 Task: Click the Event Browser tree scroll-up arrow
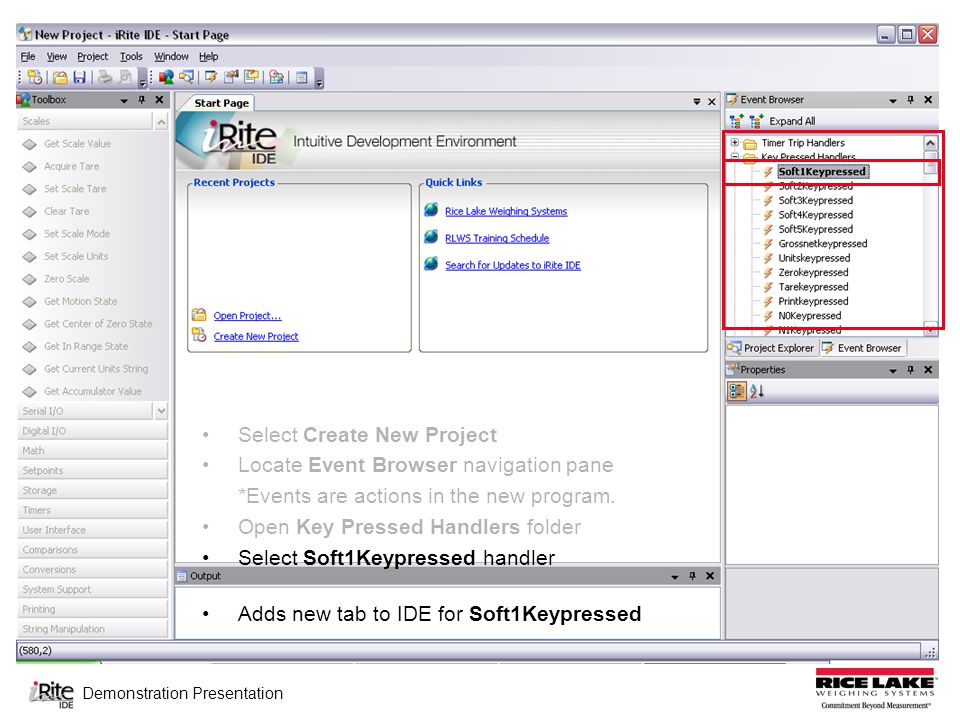click(x=930, y=143)
